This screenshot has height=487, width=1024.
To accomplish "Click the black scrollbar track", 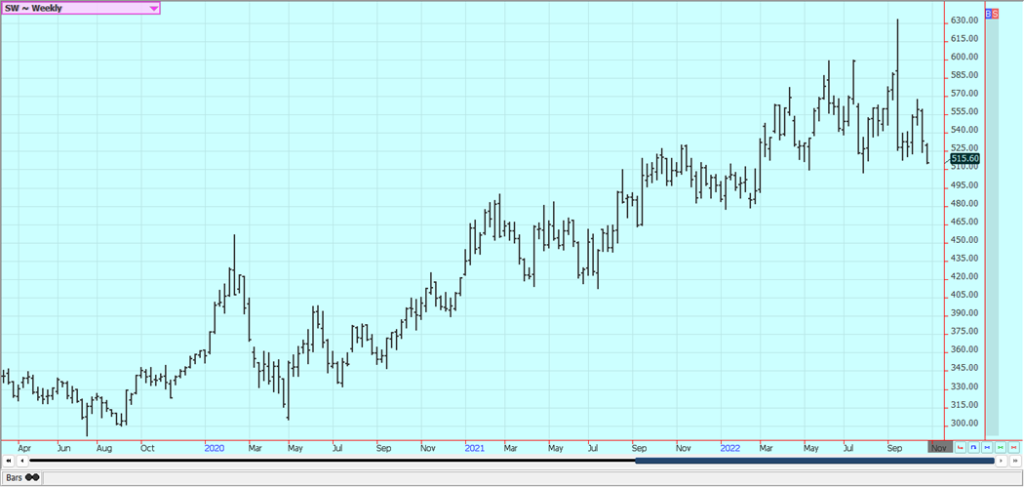I will [332, 461].
